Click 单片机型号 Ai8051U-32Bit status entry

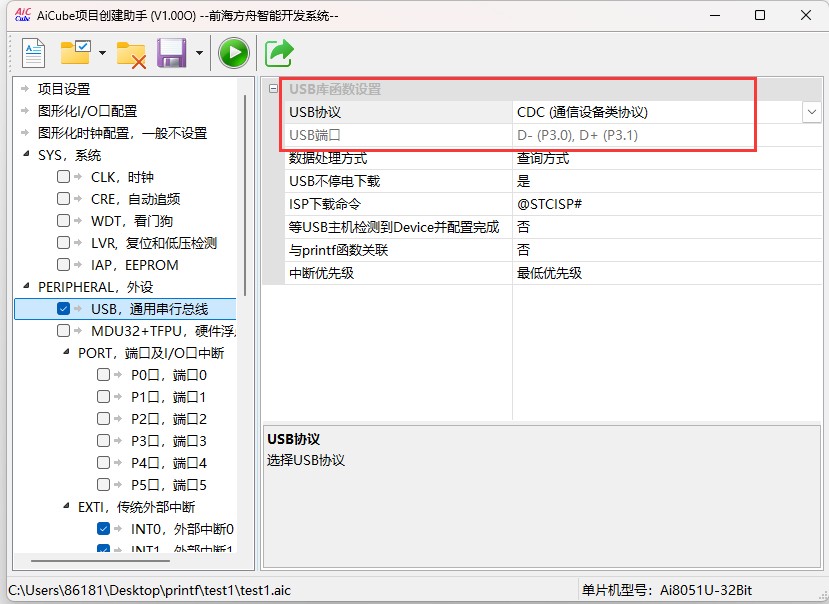pyautogui.click(x=667, y=590)
